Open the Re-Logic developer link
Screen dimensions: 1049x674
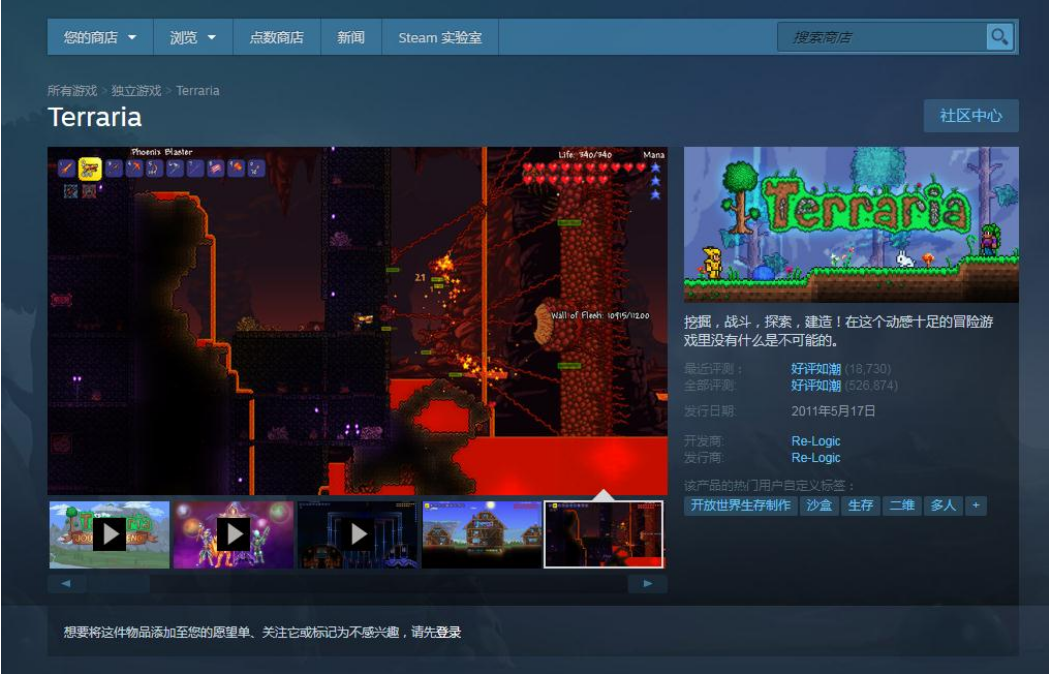(x=816, y=441)
